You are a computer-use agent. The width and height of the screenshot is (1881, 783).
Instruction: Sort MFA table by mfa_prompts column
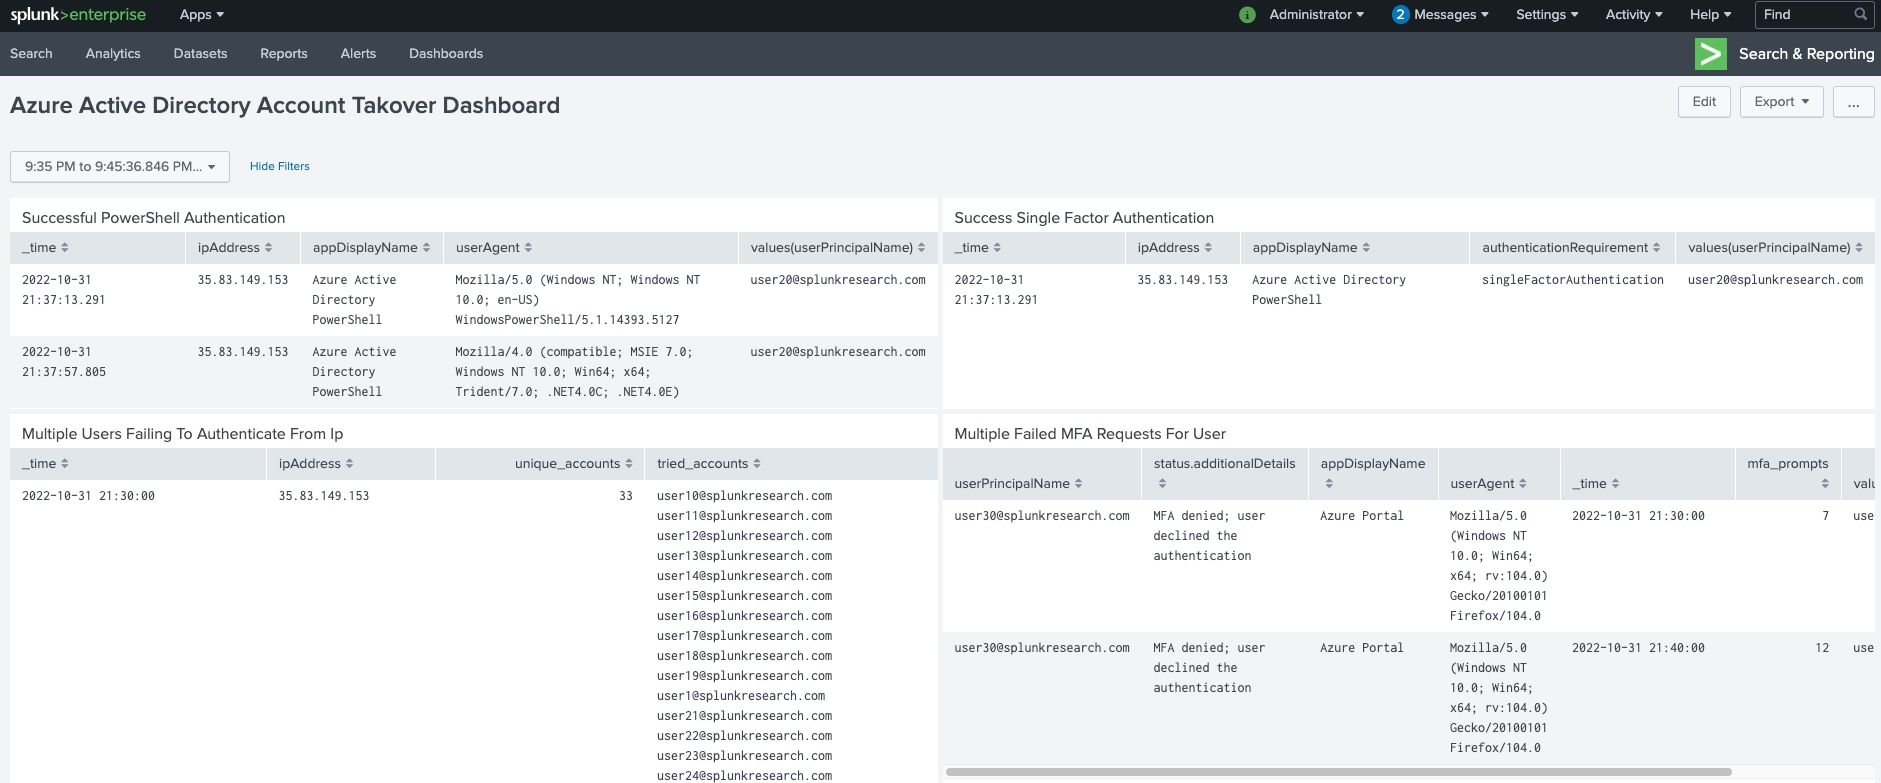click(1788, 473)
